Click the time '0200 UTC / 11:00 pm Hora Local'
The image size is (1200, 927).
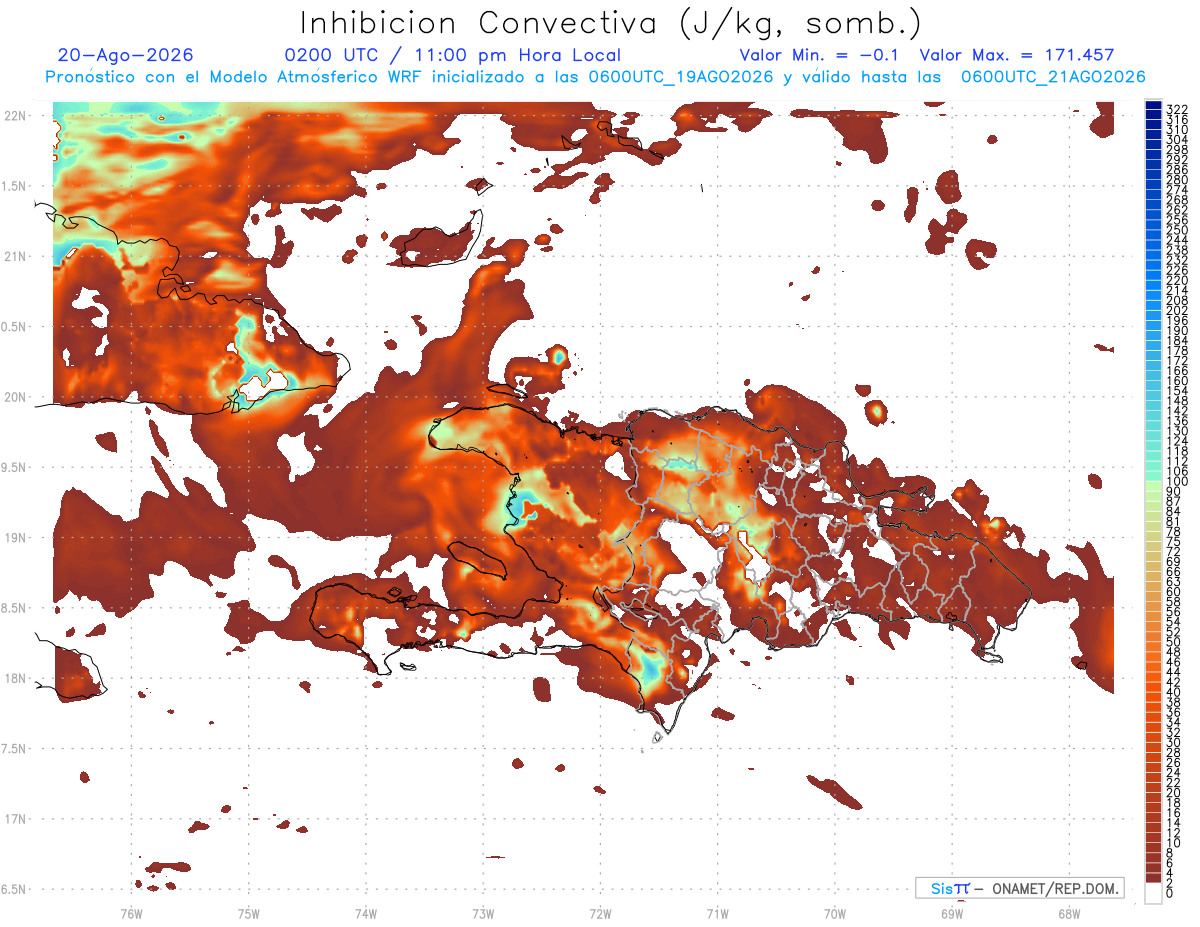(x=453, y=55)
